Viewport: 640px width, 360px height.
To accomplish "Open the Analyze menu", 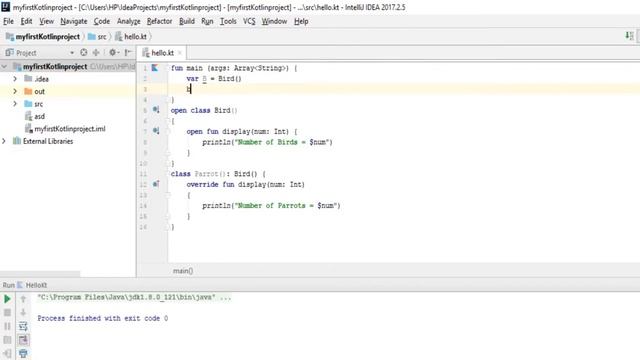I will point(129,21).
